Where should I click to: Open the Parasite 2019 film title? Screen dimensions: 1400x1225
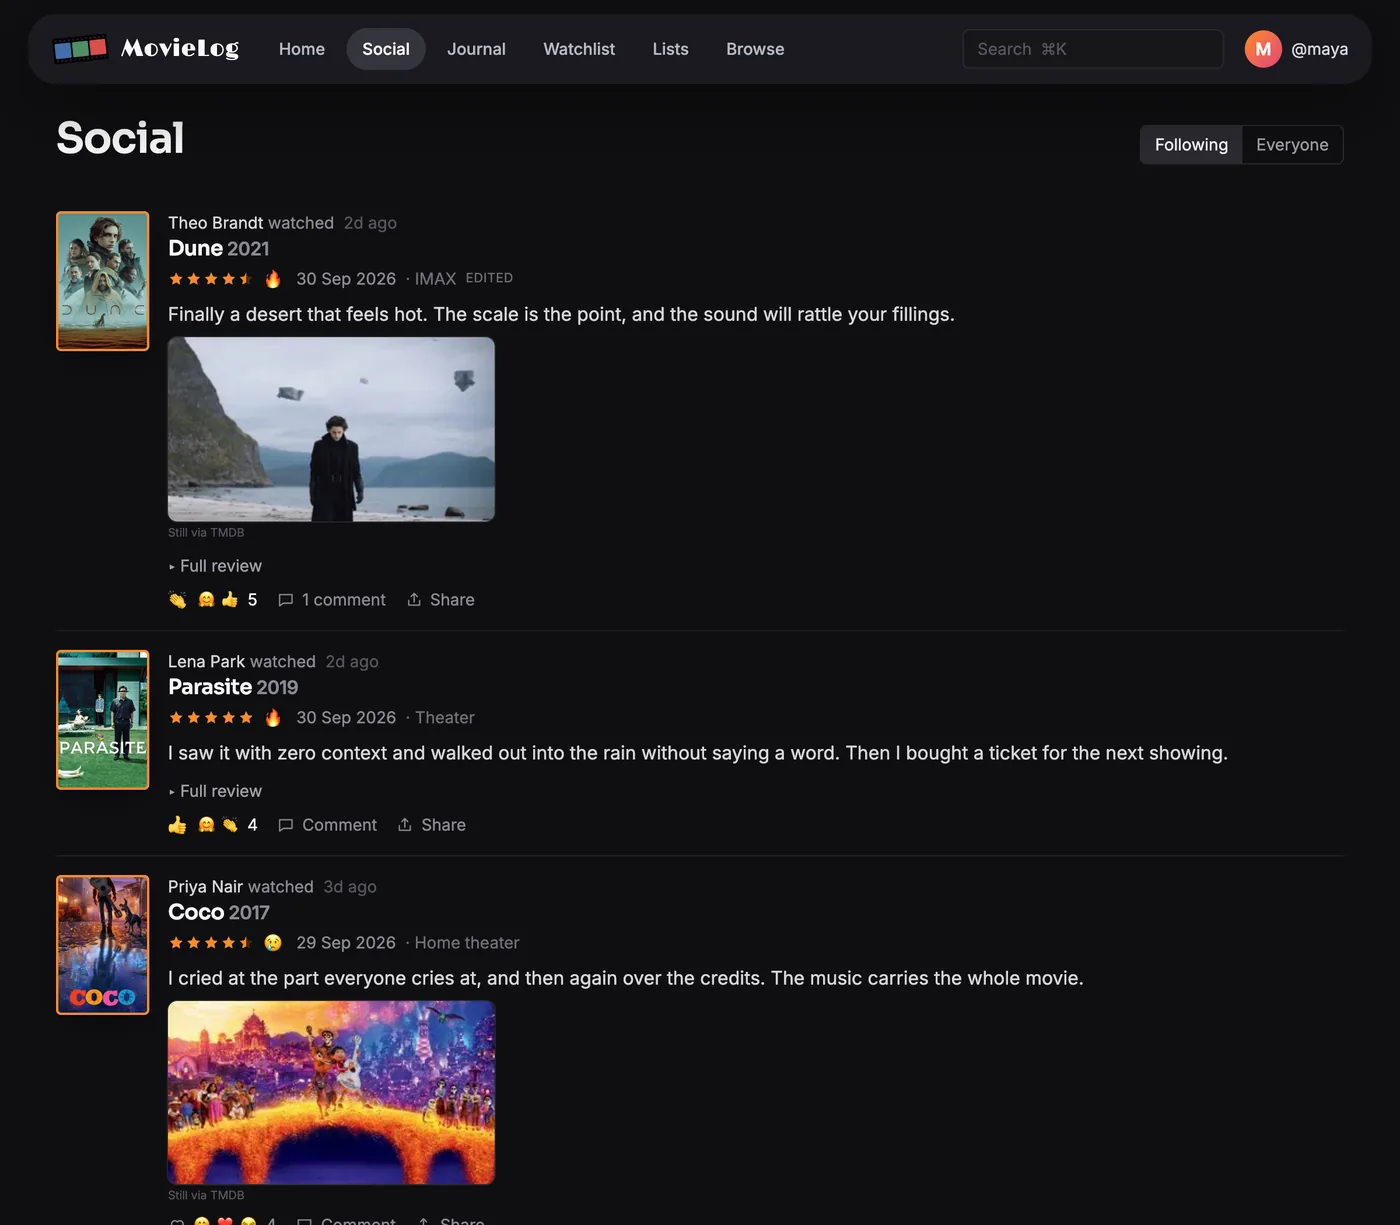click(233, 687)
